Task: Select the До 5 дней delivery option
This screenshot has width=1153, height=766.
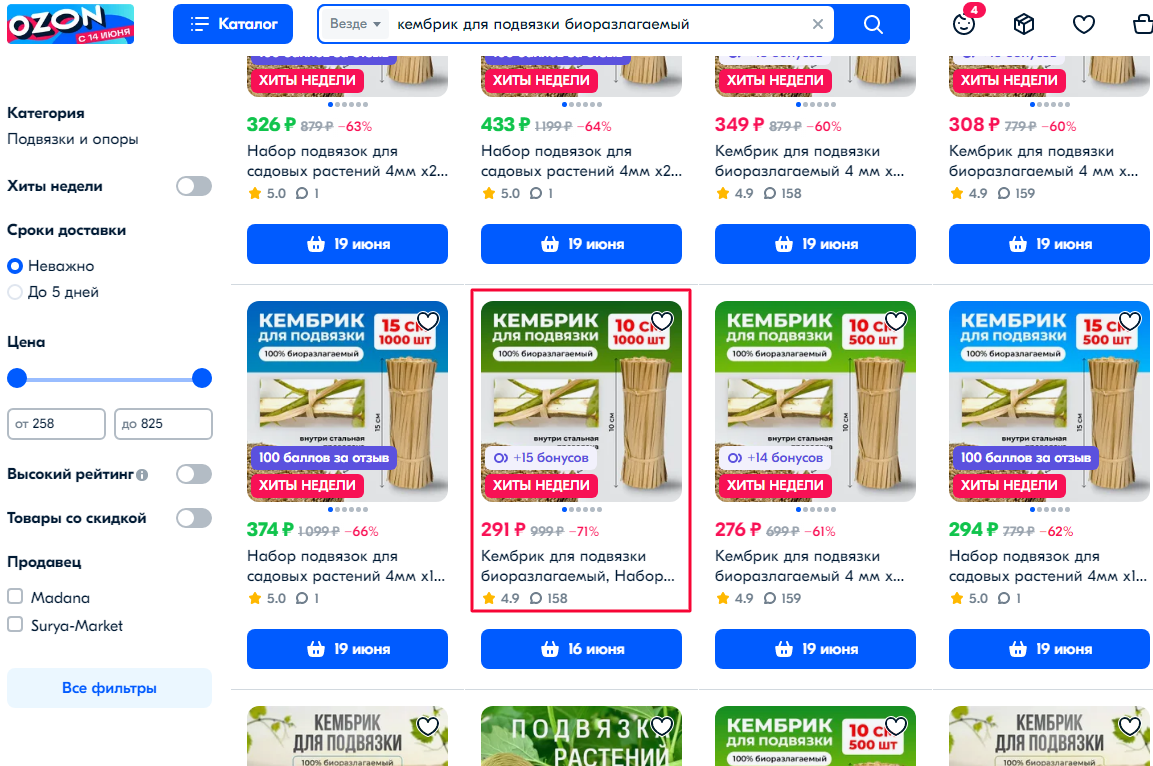Action: pos(15,292)
